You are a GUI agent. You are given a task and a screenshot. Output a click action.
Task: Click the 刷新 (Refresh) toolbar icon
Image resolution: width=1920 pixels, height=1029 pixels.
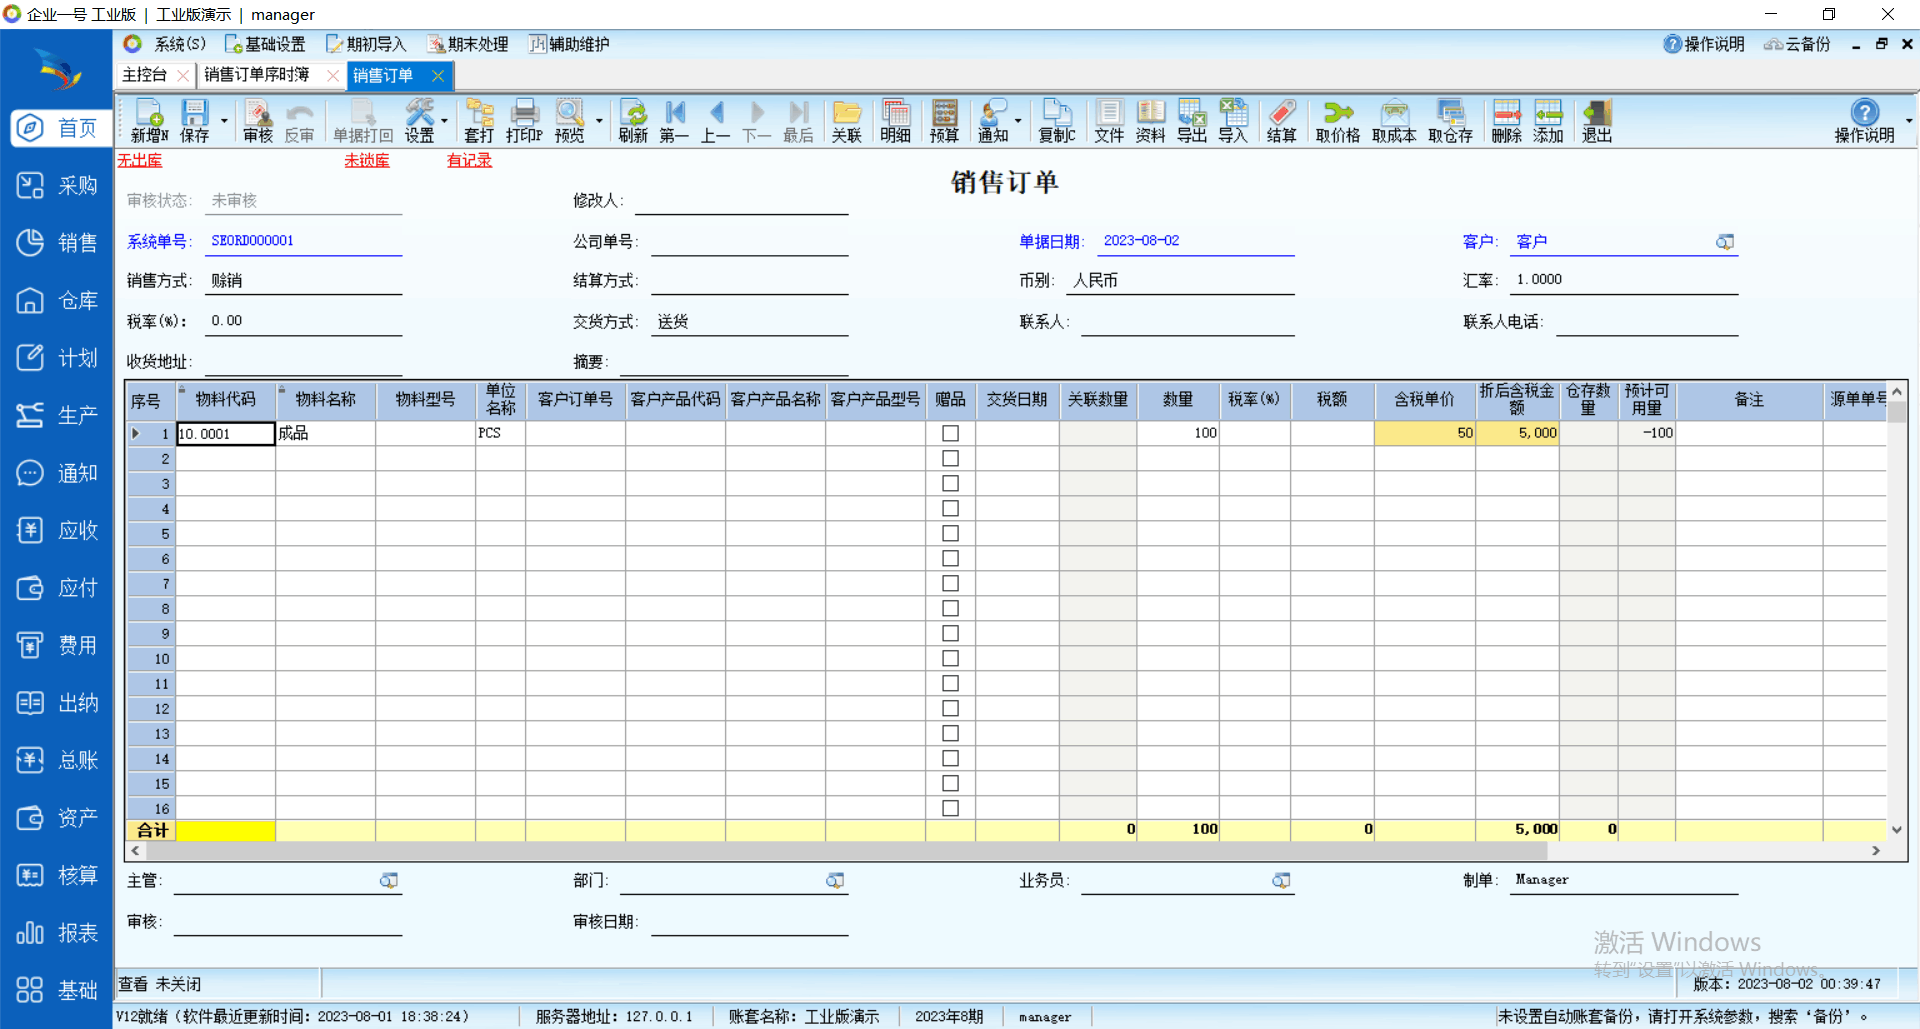[633, 121]
